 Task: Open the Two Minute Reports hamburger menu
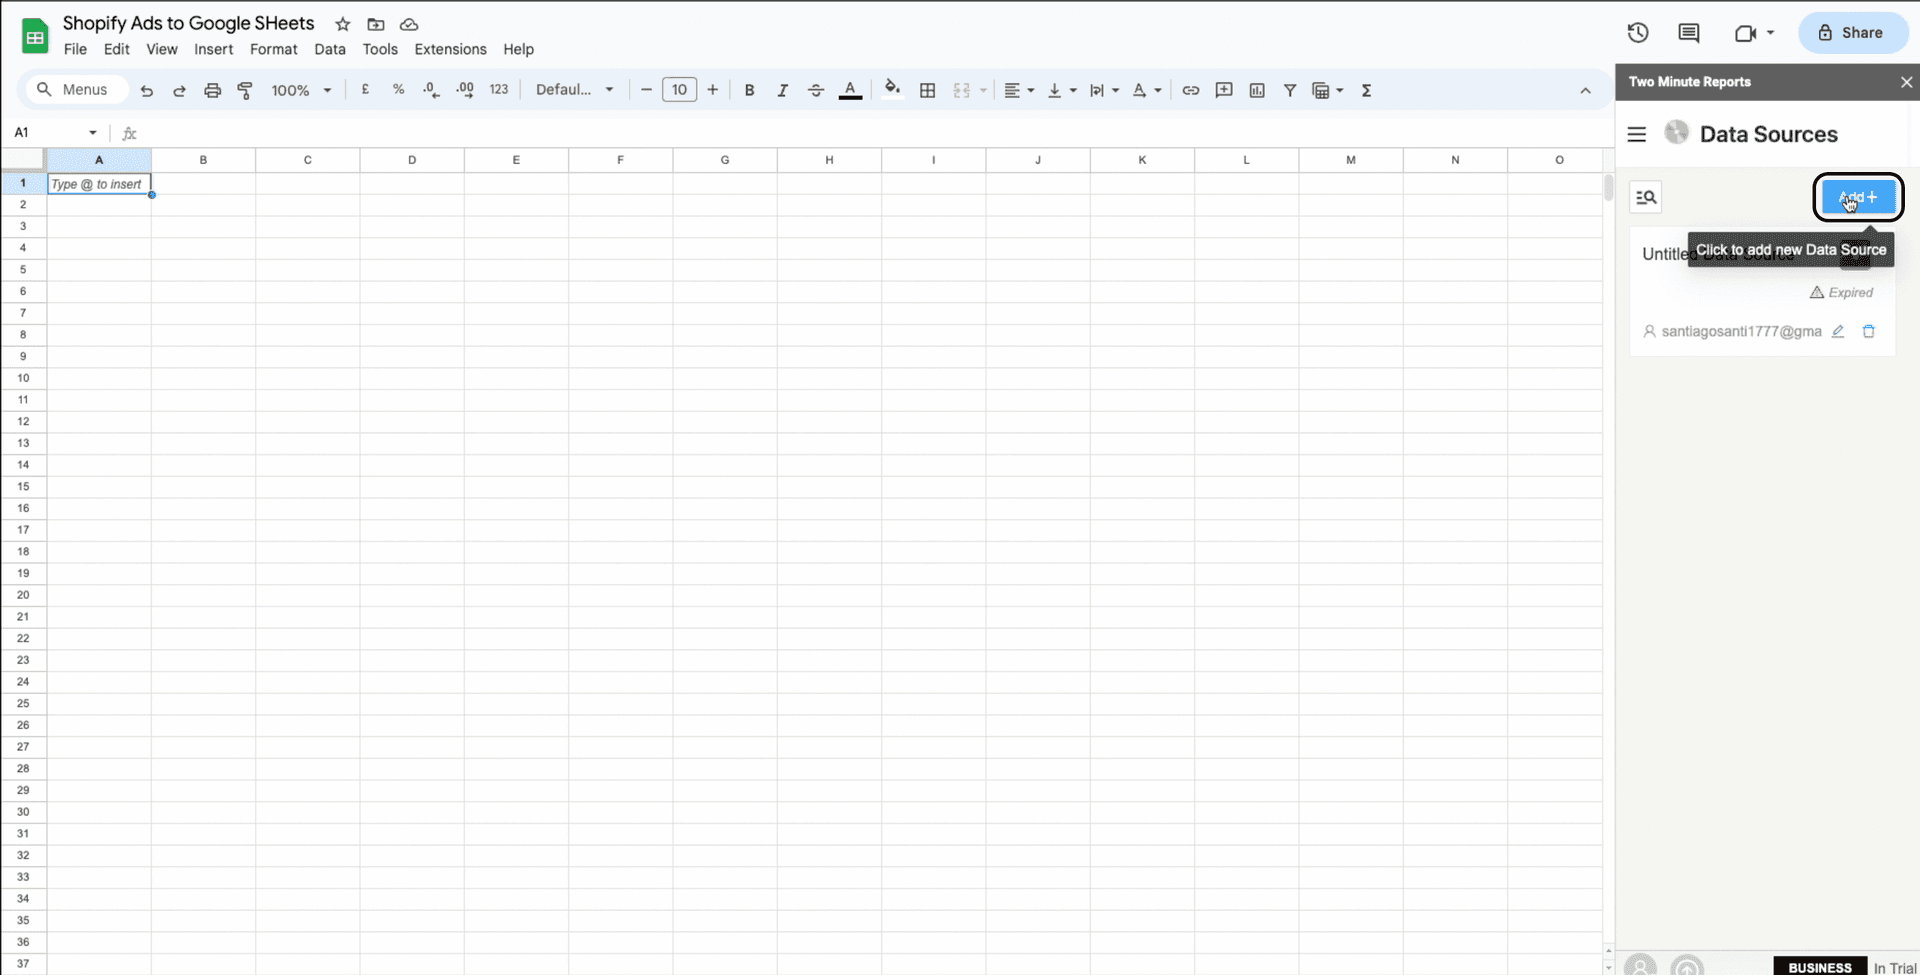pyautogui.click(x=1637, y=134)
